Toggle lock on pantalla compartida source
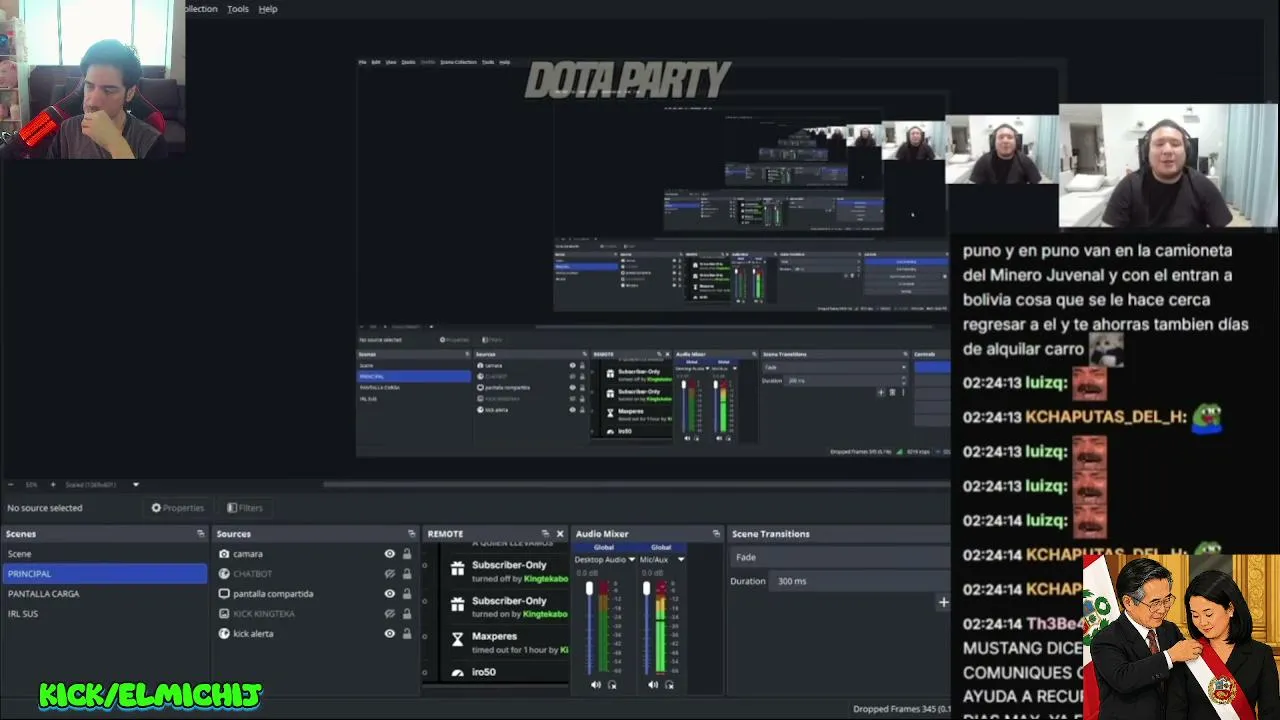The image size is (1280, 720). coord(407,594)
